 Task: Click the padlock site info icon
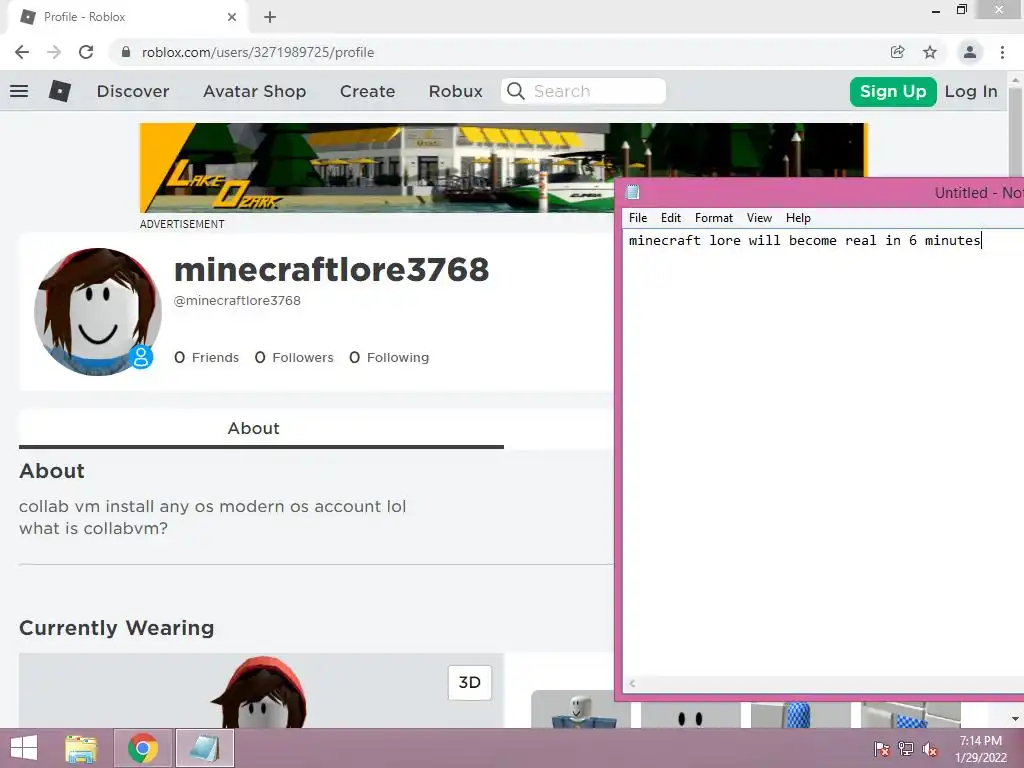tap(126, 52)
